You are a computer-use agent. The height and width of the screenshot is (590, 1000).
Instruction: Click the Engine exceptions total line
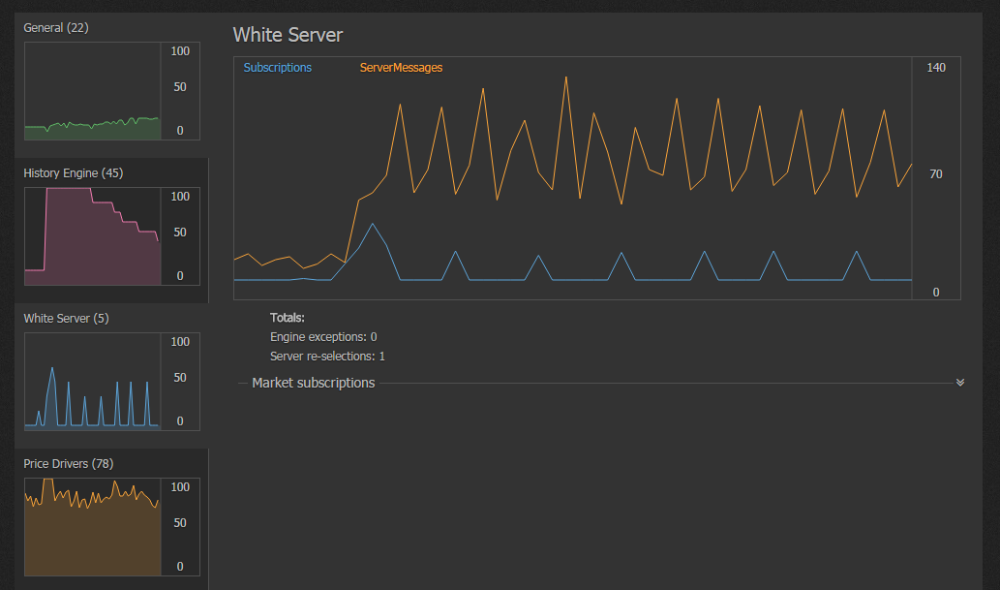pyautogui.click(x=323, y=337)
